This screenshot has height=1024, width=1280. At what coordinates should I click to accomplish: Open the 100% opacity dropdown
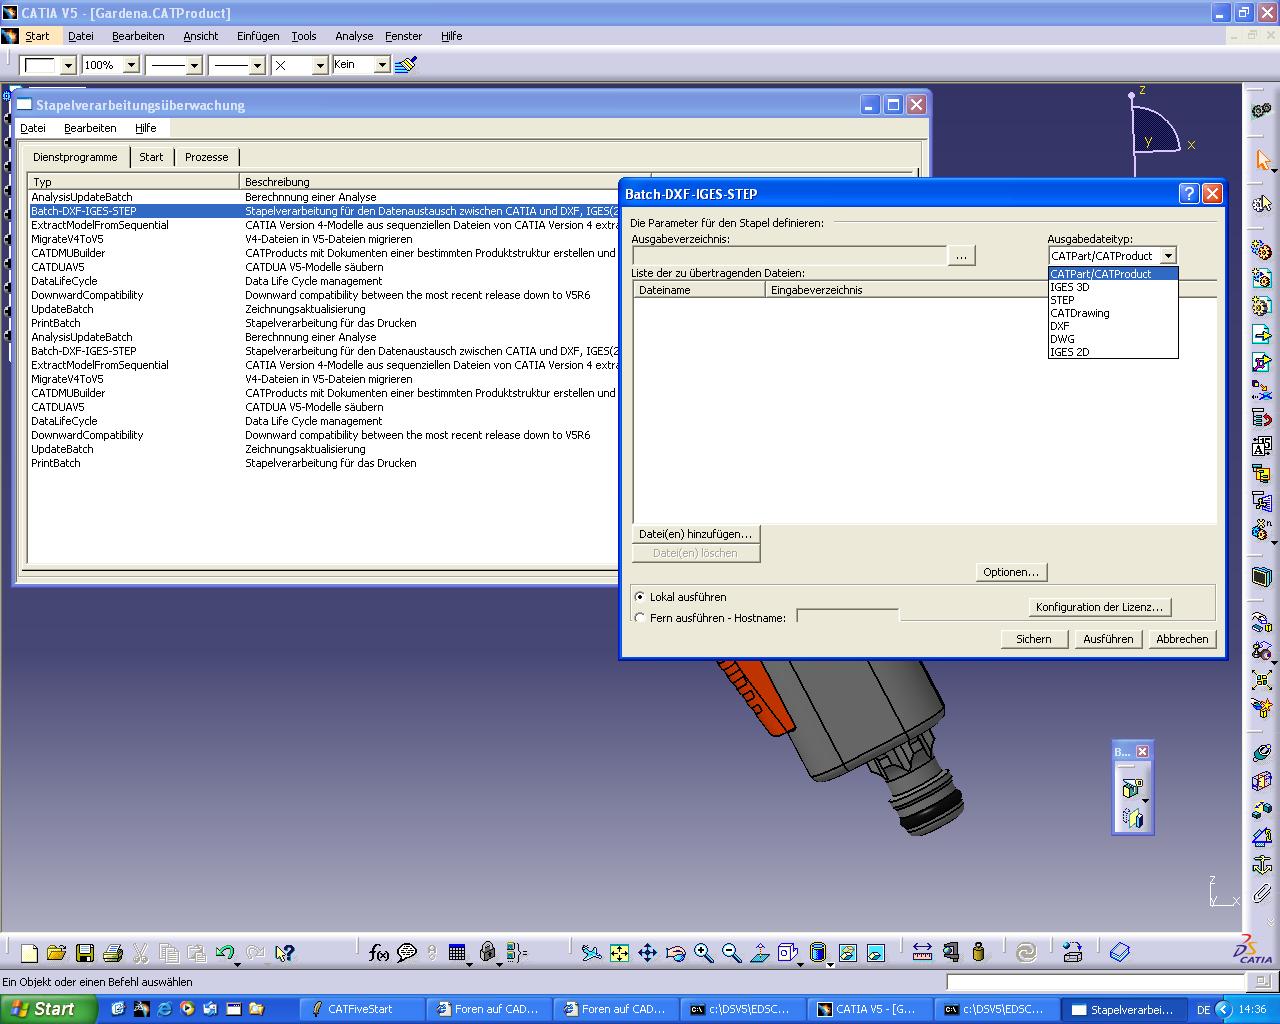(x=131, y=65)
